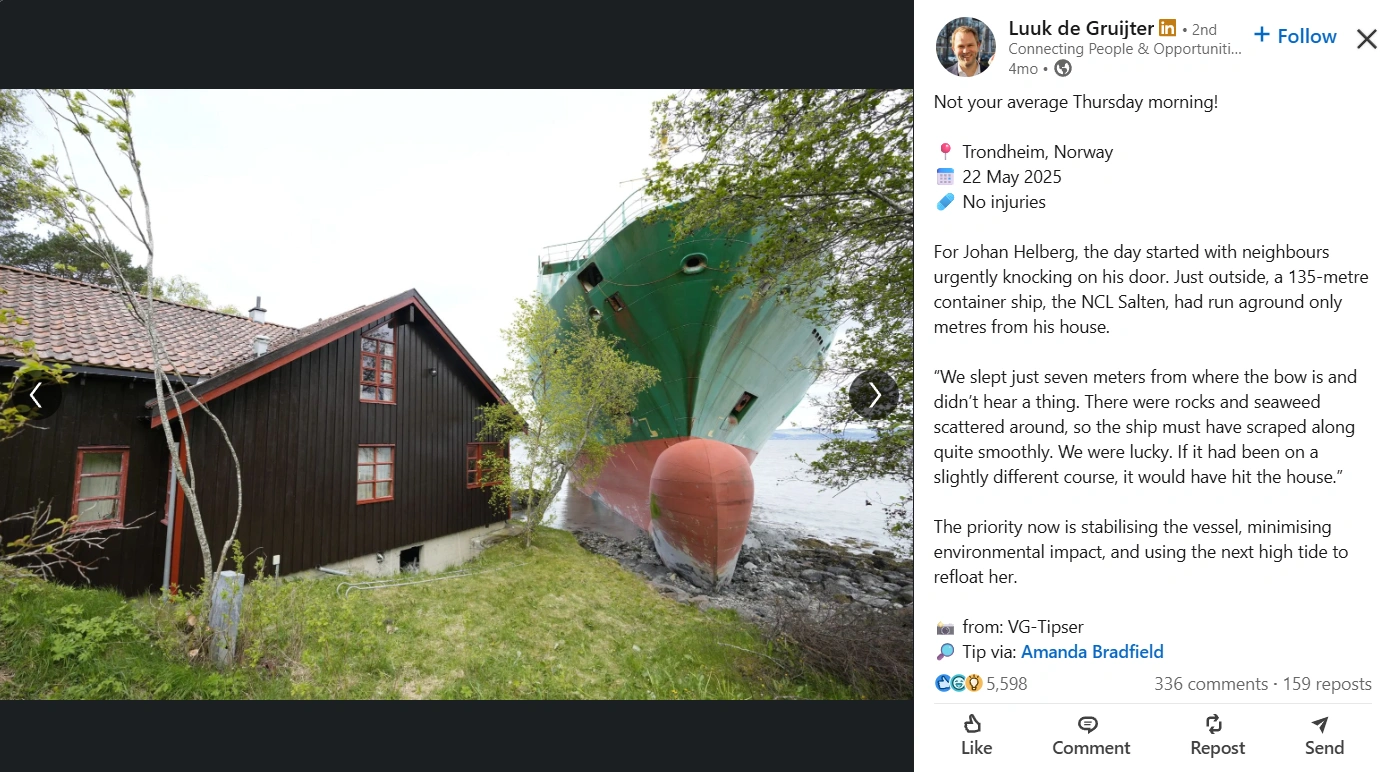
Task: Follow Luuk de Gruijter
Action: (1295, 36)
